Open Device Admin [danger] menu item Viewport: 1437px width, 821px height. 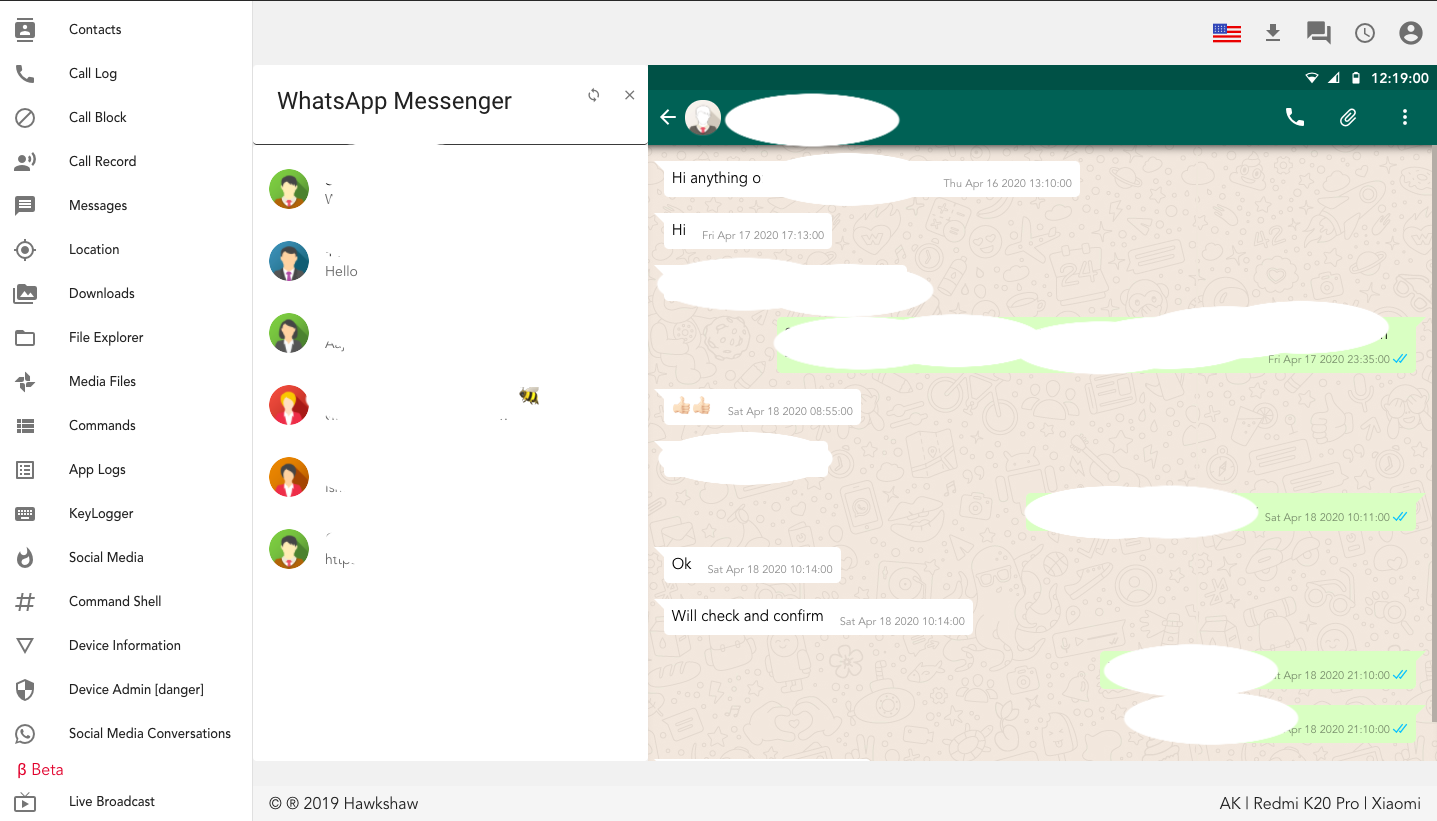tap(136, 690)
